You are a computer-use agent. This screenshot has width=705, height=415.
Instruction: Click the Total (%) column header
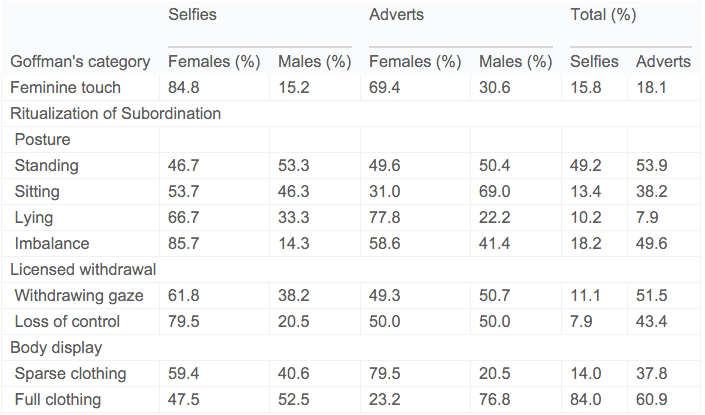click(x=603, y=16)
